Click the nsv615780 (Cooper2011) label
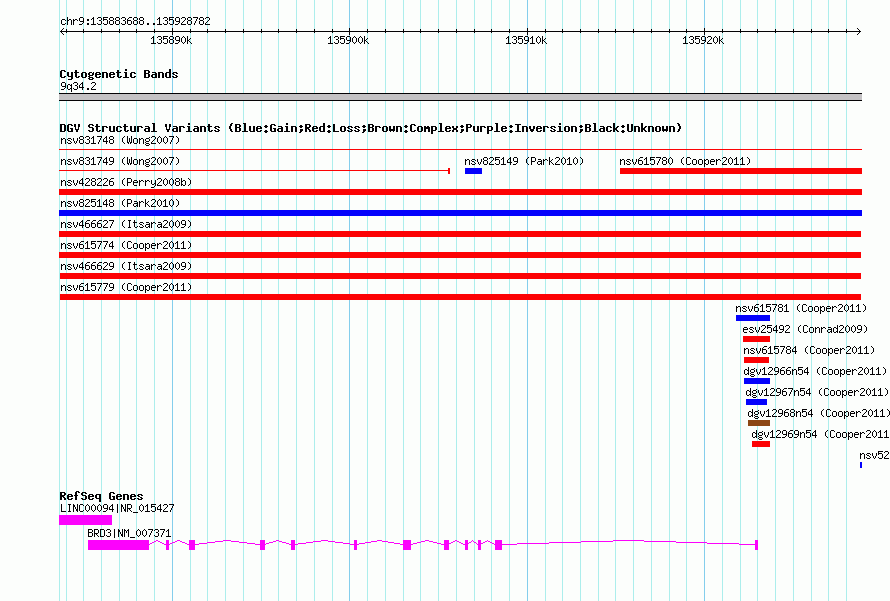Screen dimensions: 890x601 (685, 161)
